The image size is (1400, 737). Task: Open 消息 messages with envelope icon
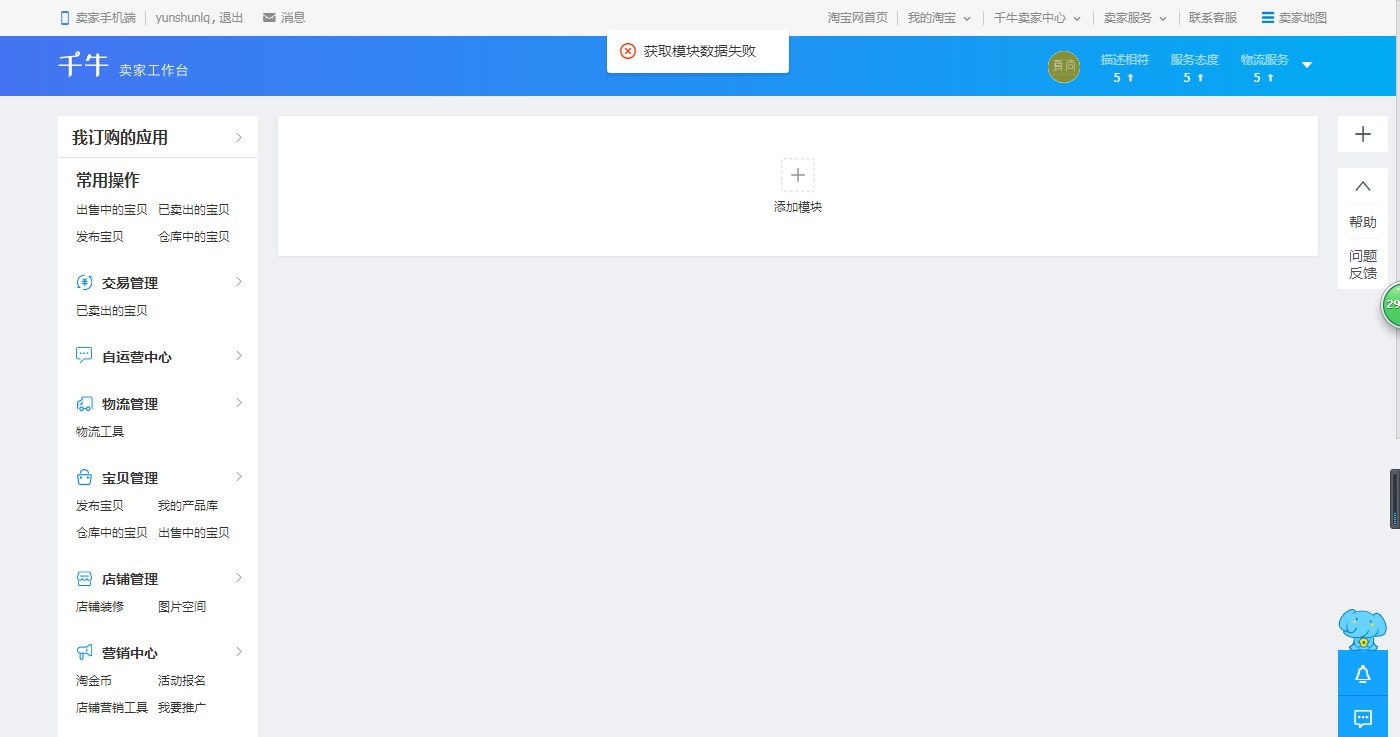[x=284, y=18]
